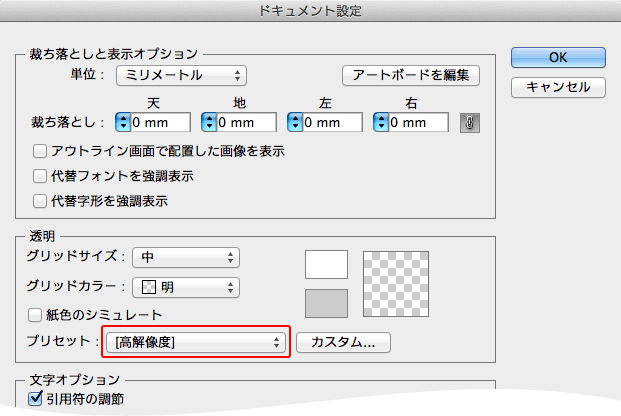Open the プリセット [高解像度] dropdown
Screen dimensions: 621x416
[195, 343]
